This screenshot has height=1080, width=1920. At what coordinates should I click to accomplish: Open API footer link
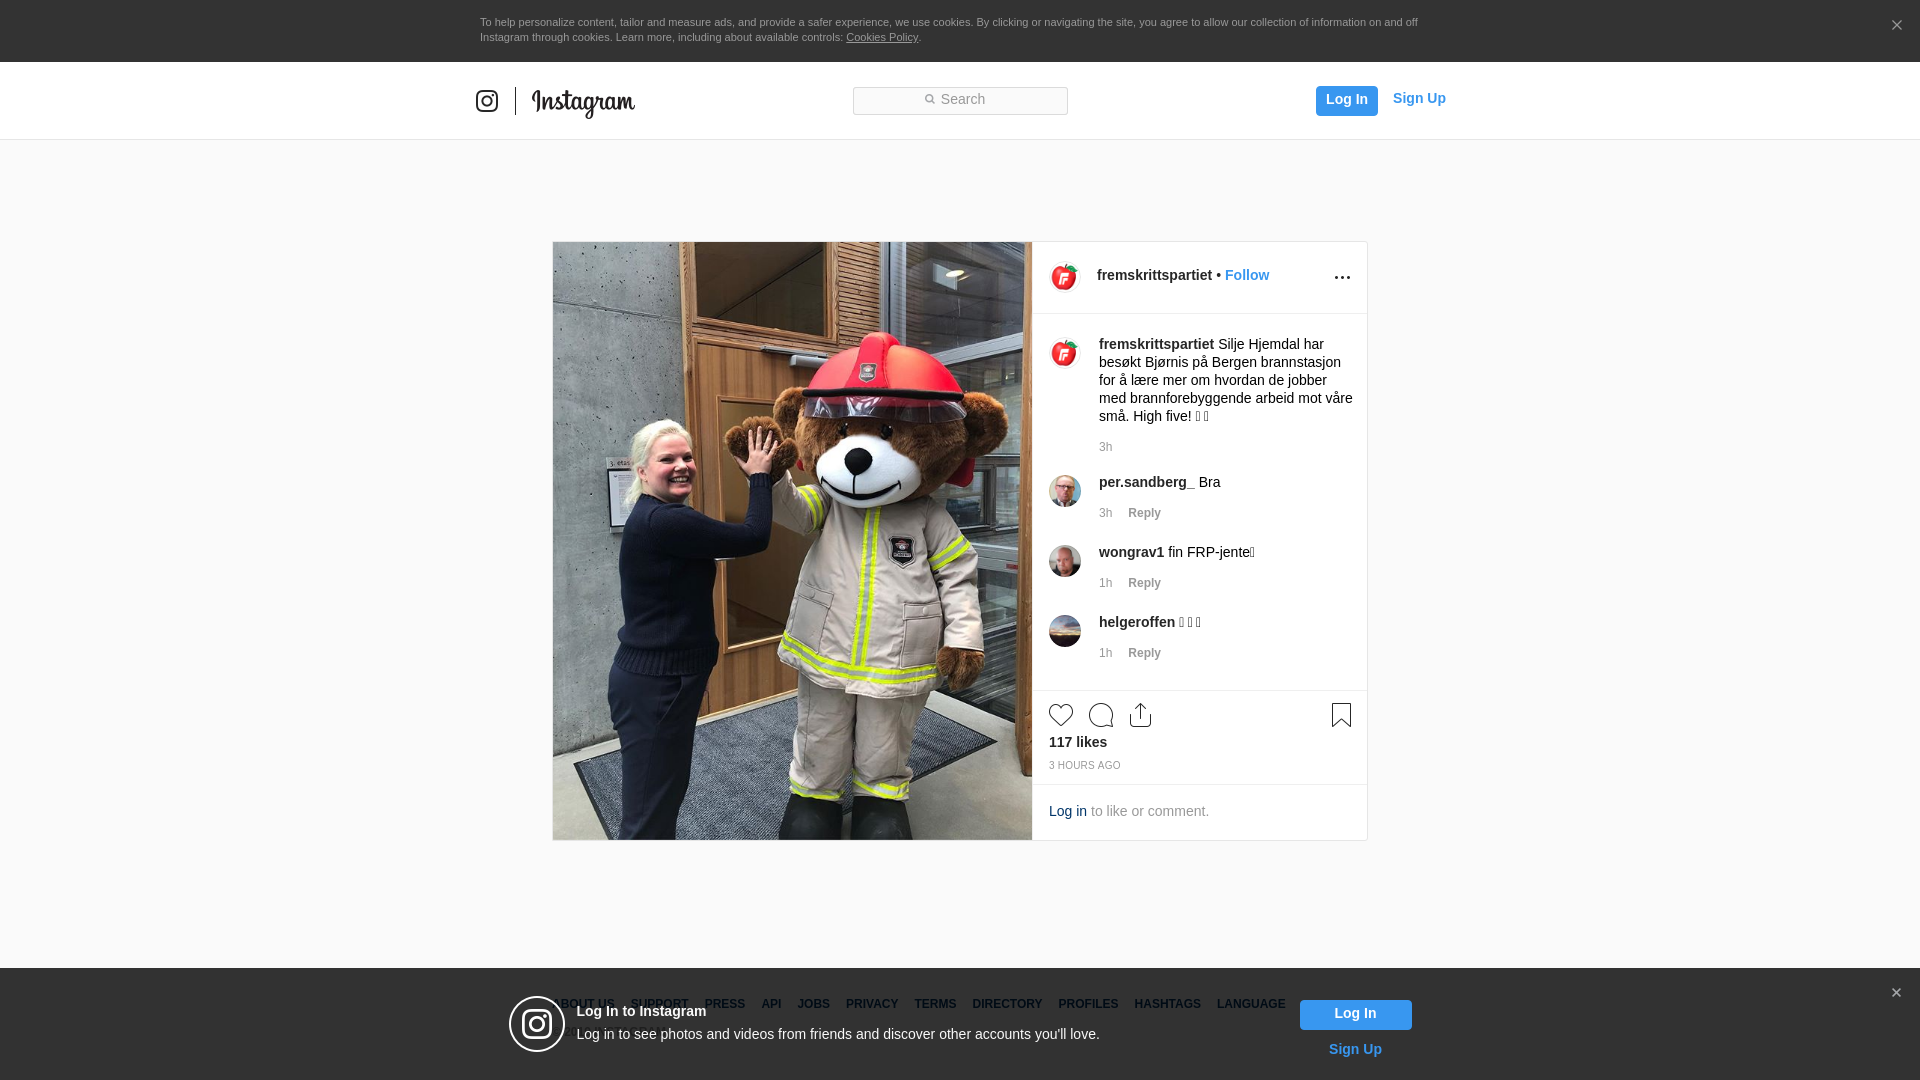click(x=771, y=1004)
